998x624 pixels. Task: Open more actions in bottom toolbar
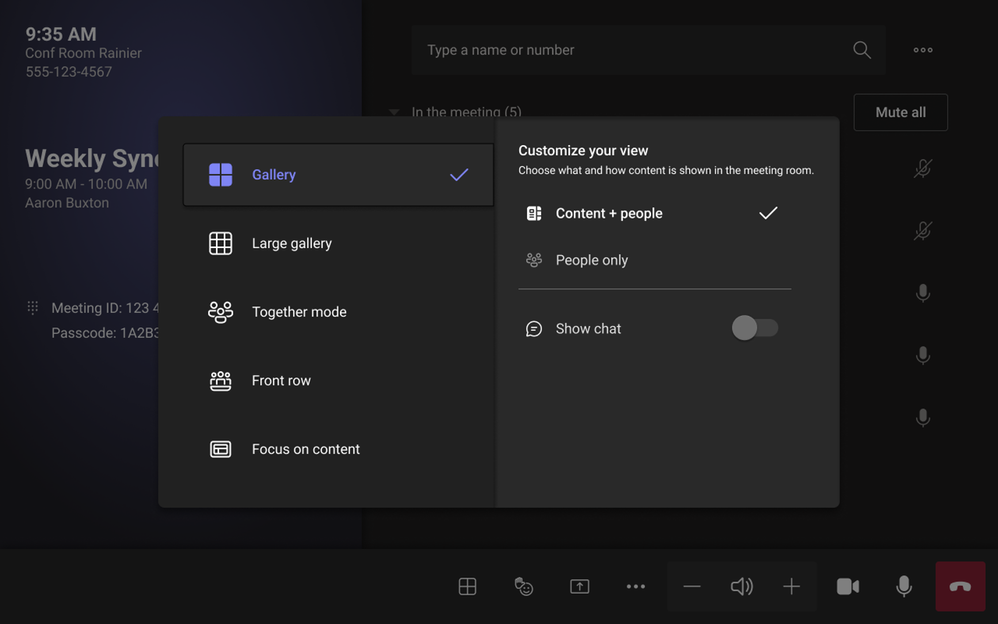[x=636, y=587]
